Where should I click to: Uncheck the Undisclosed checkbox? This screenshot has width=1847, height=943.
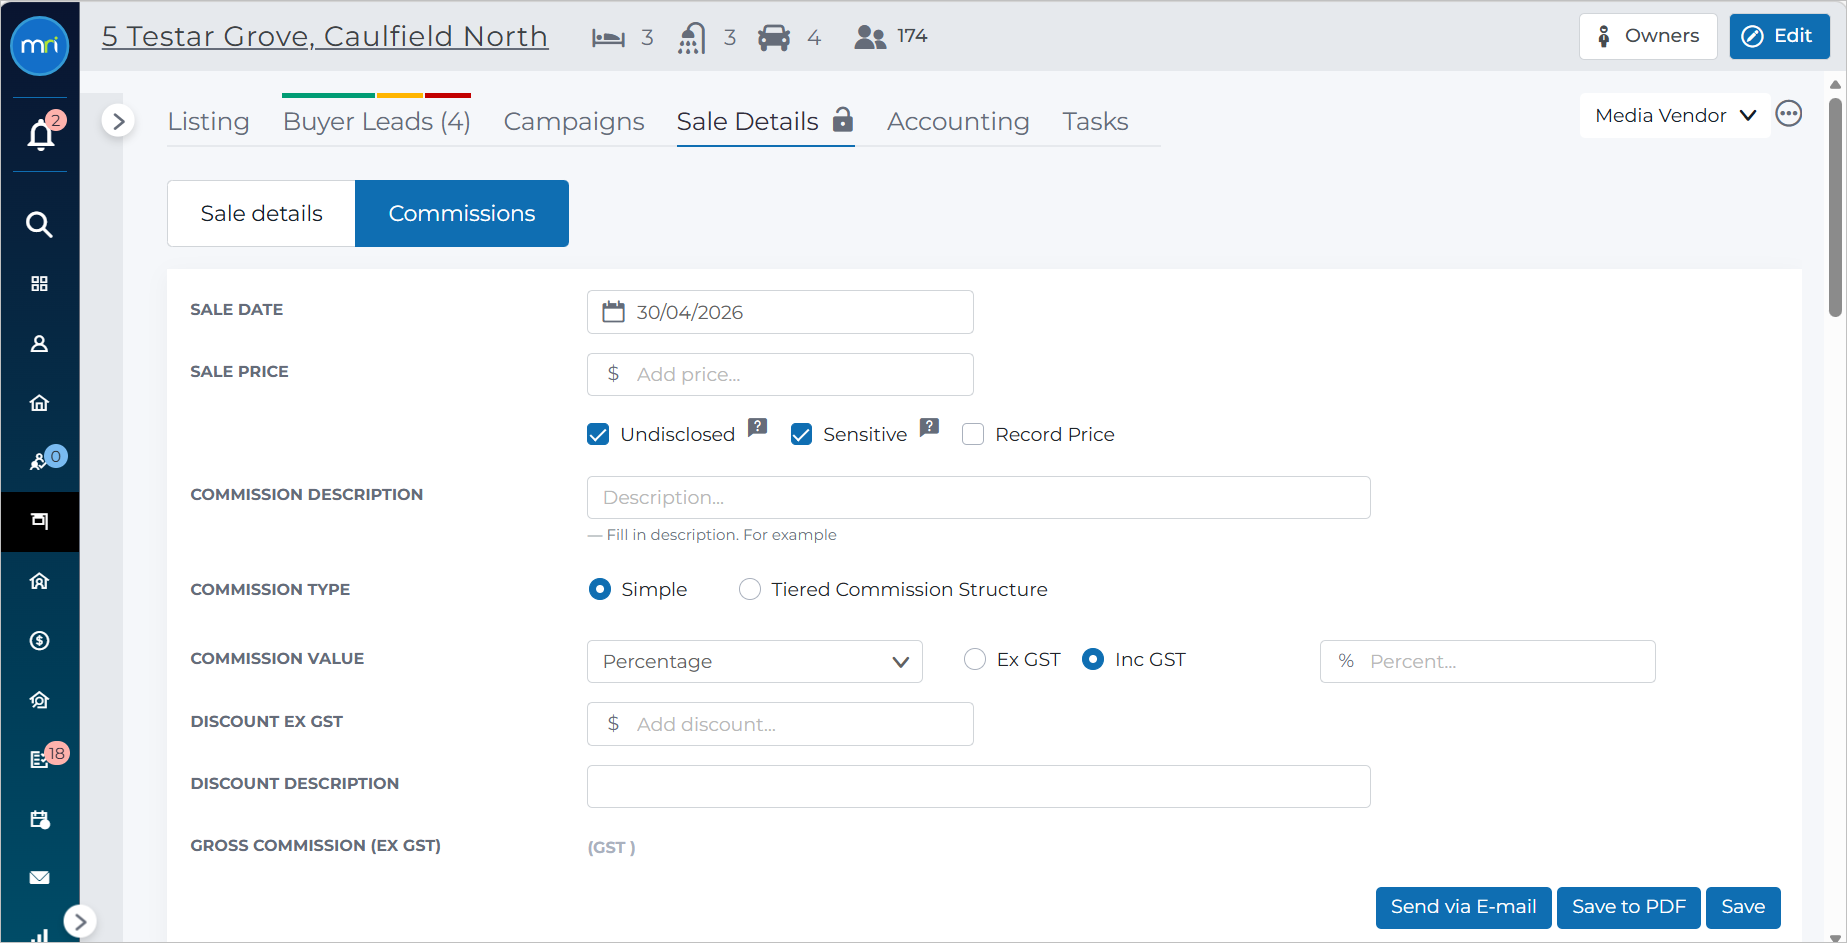click(x=598, y=434)
